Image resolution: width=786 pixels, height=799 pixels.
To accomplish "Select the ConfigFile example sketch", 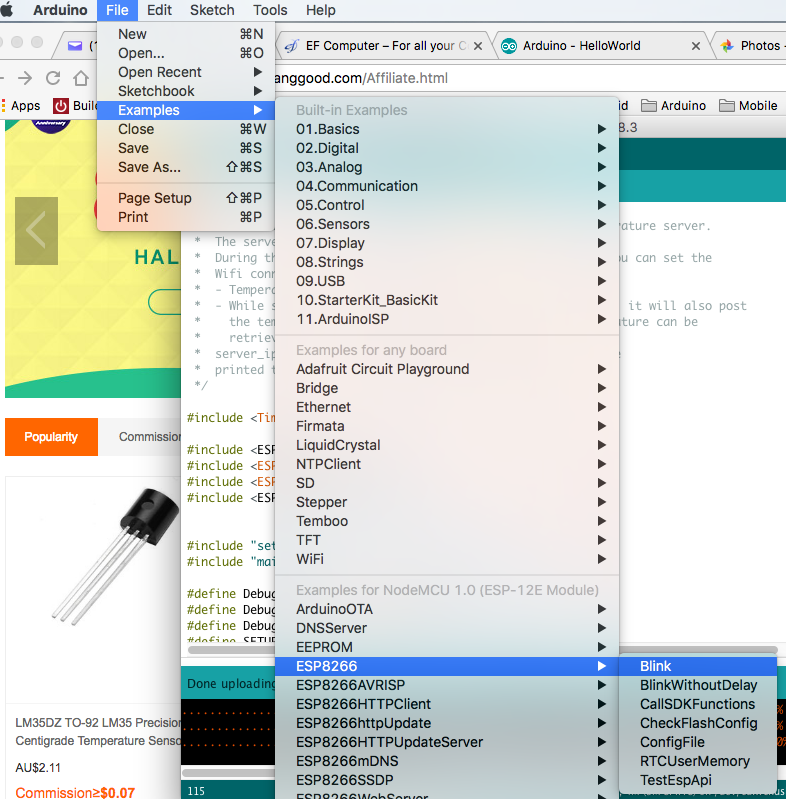I will click(x=698, y=742).
